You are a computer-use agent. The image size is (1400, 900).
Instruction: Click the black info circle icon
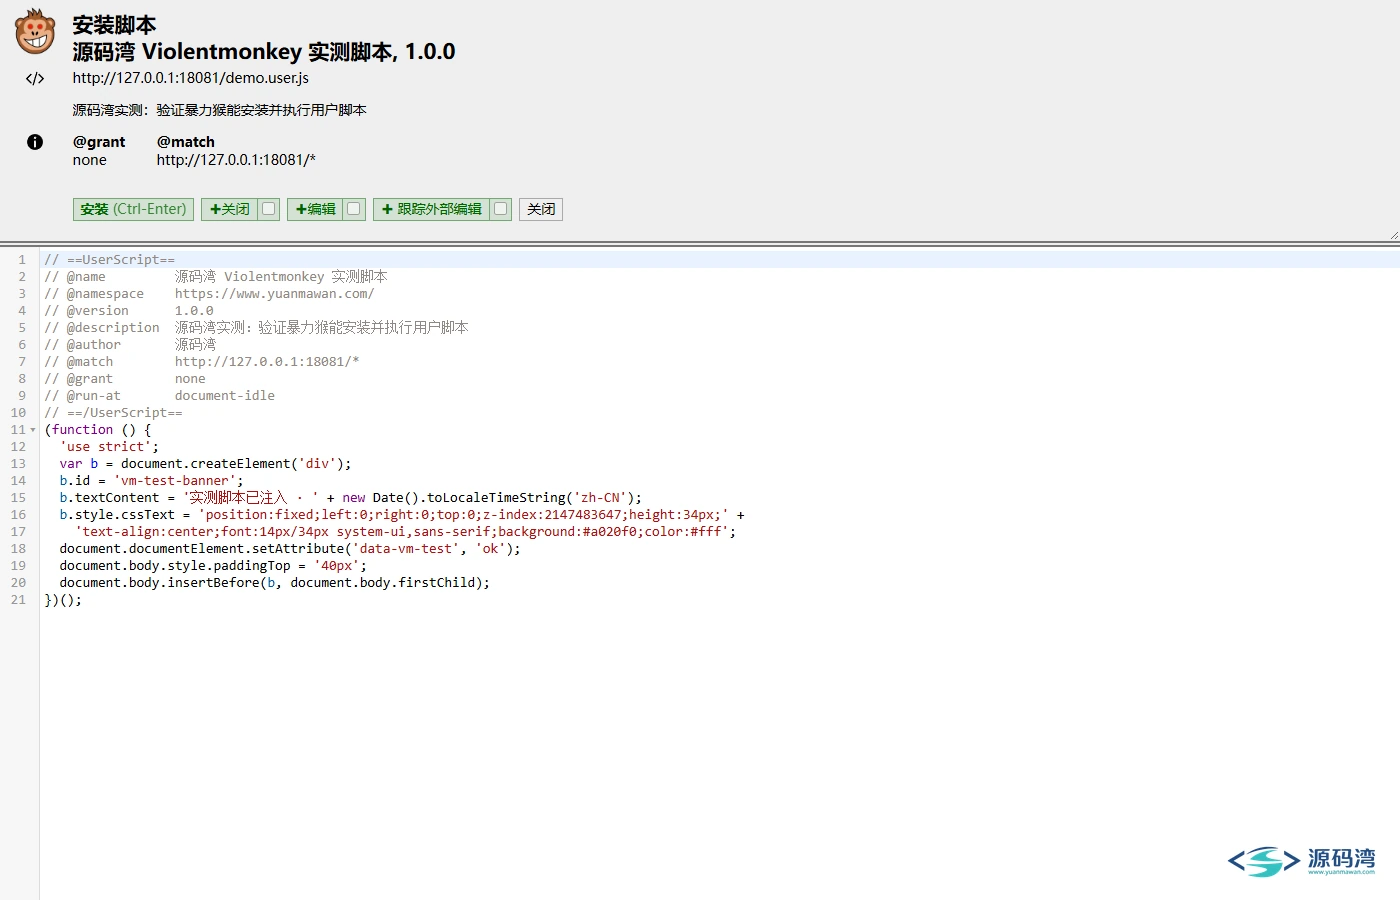pyautogui.click(x=35, y=142)
